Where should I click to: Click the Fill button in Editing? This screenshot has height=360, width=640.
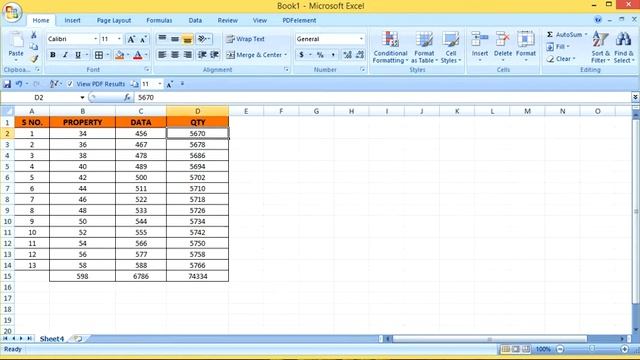click(558, 47)
